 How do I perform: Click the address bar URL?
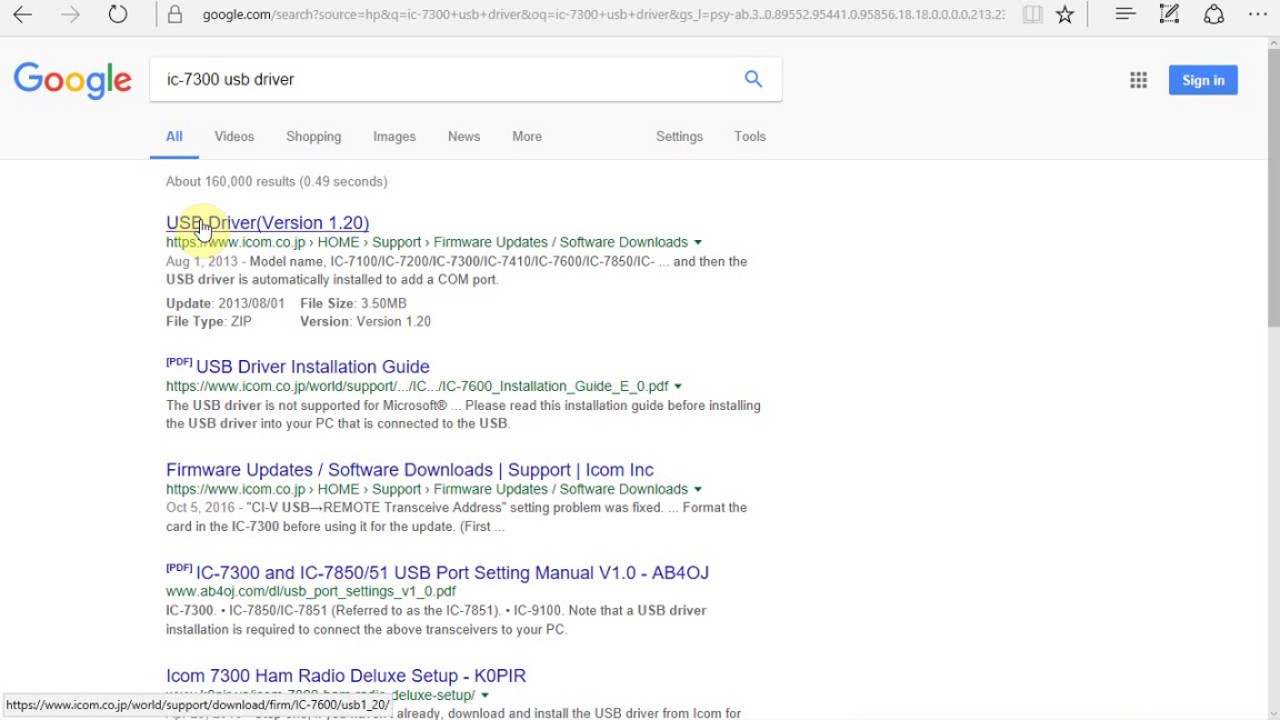(x=604, y=15)
